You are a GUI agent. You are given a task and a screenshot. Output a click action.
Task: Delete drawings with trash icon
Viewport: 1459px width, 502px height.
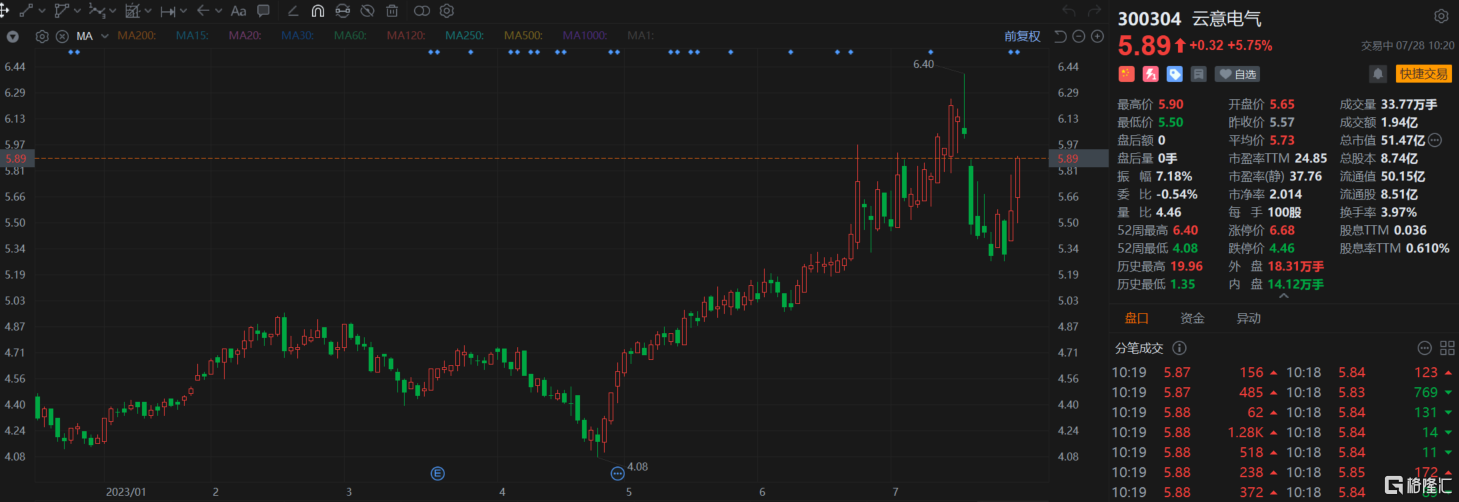[x=392, y=11]
